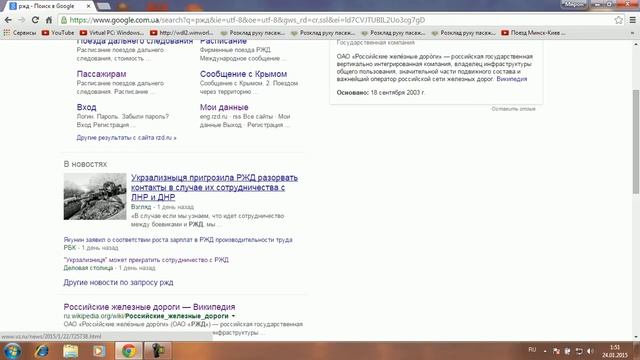The width and height of the screenshot is (640, 360).
Task: Open the Сообщение с Крымом sitelink
Action: coord(243,74)
